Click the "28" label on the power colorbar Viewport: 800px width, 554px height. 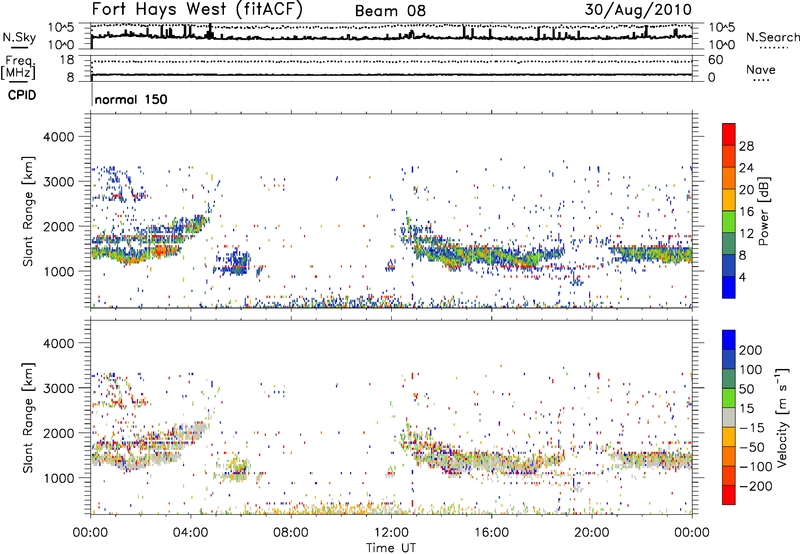[746, 146]
